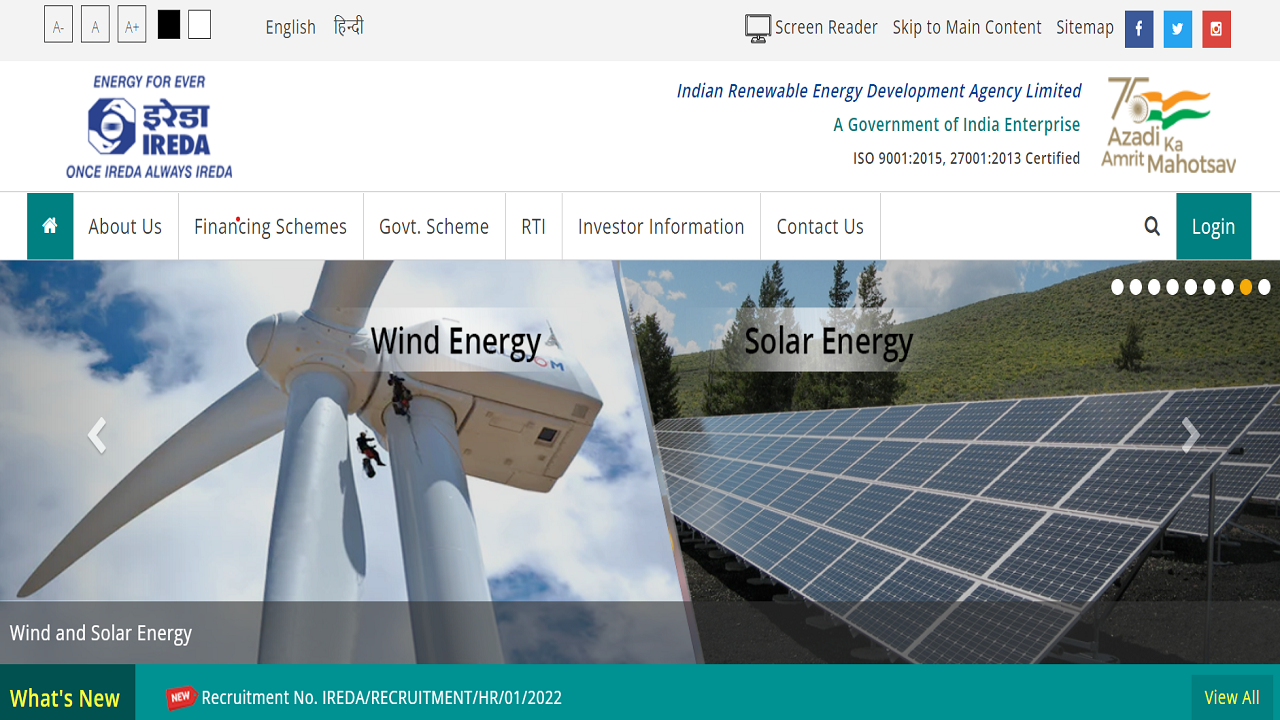Viewport: 1280px width, 720px height.
Task: Open IREDA Facebook page icon
Action: tap(1139, 29)
